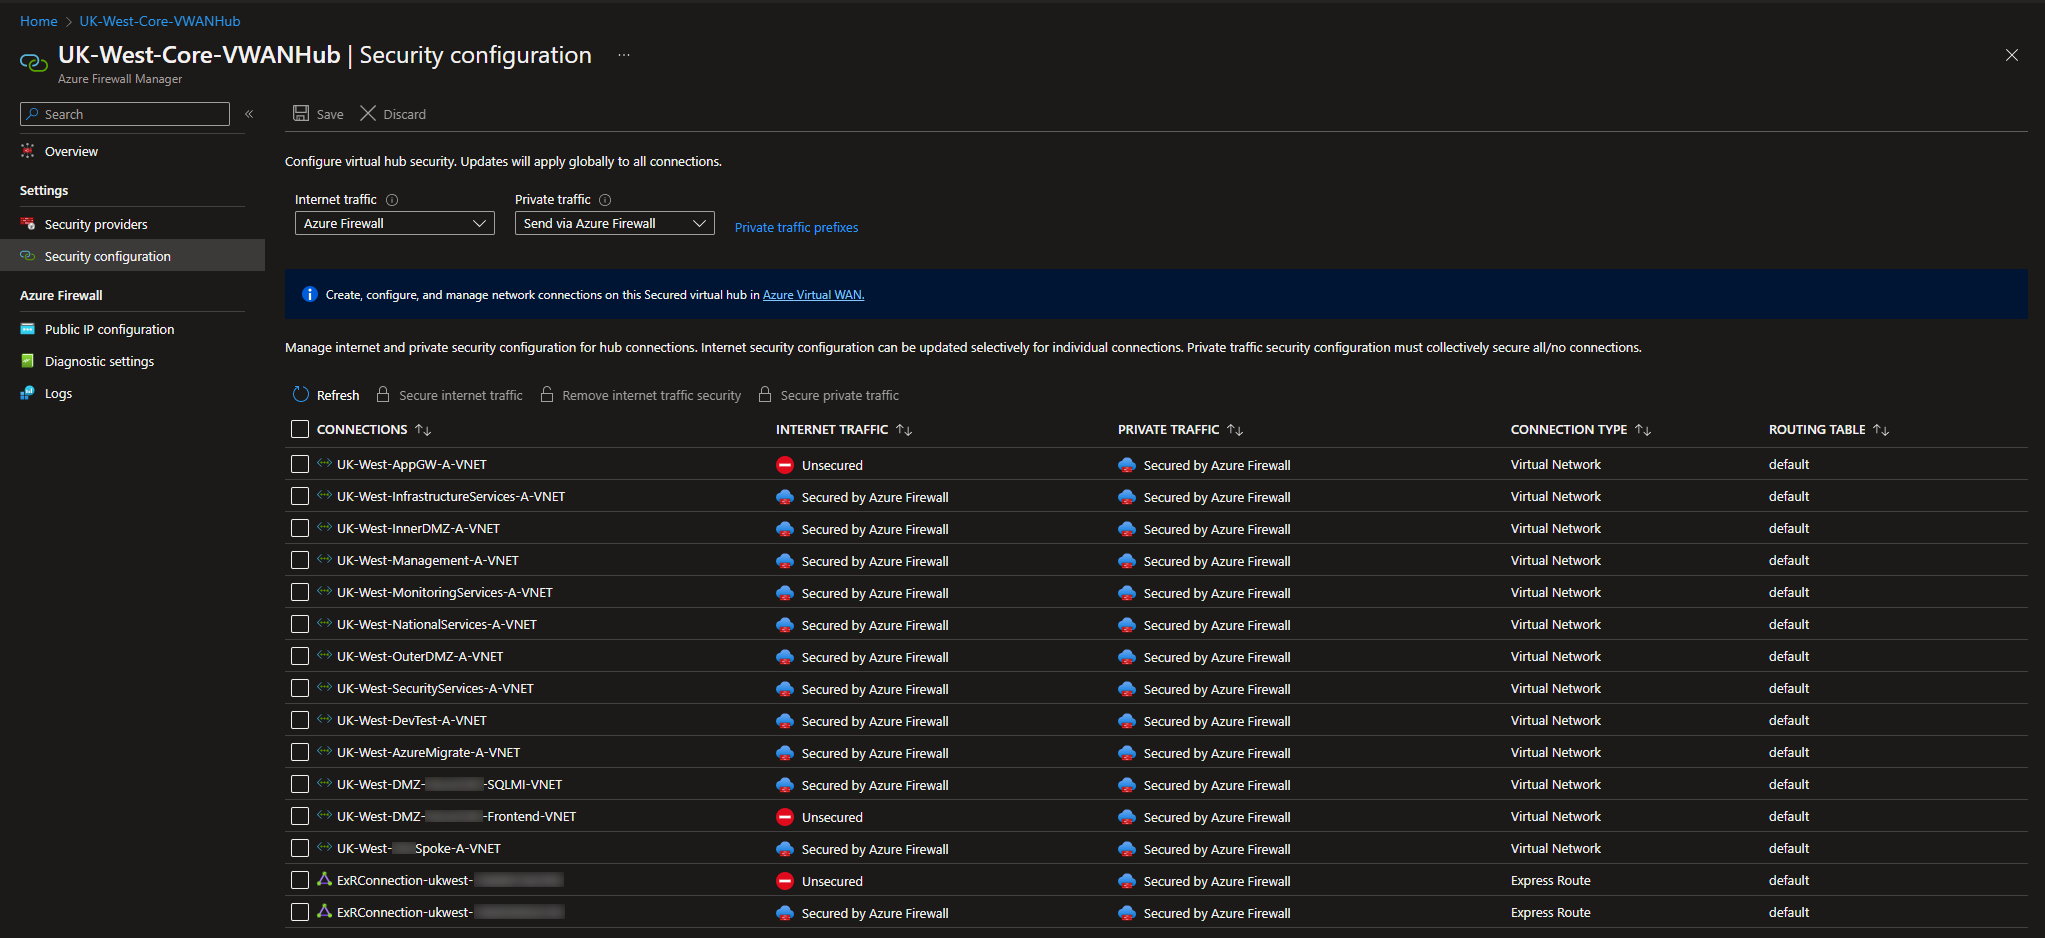Screen dimensions: 2045x938
Task: Select all connections with header checkbox
Action: pyautogui.click(x=299, y=429)
